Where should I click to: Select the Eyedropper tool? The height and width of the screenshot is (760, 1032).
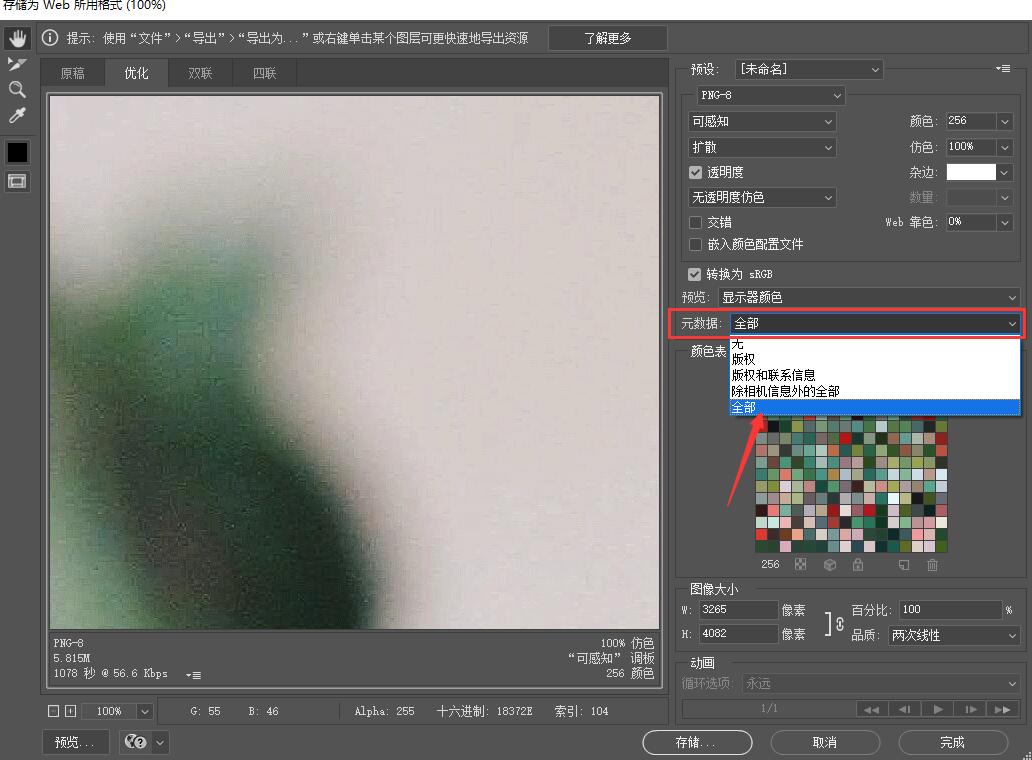coord(17,116)
